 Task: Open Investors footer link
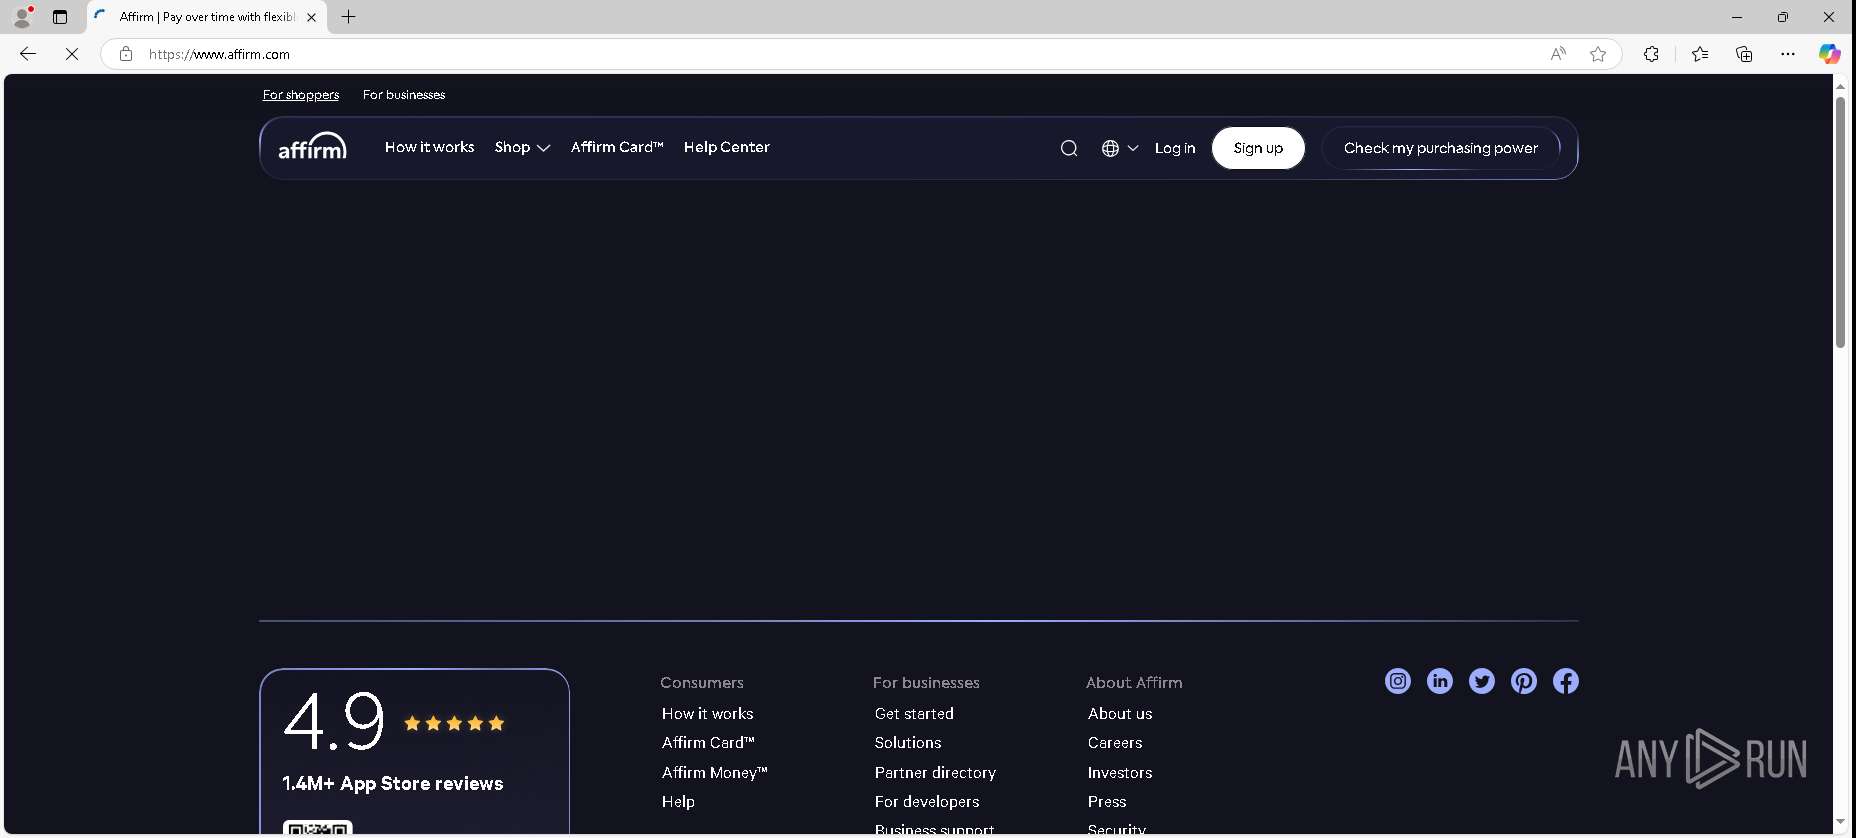tap(1120, 772)
